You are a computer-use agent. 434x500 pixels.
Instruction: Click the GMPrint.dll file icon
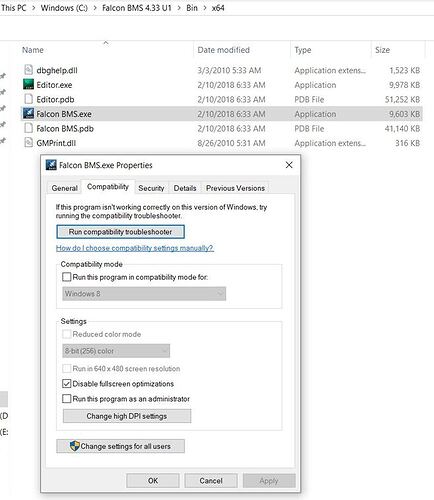coord(29,143)
